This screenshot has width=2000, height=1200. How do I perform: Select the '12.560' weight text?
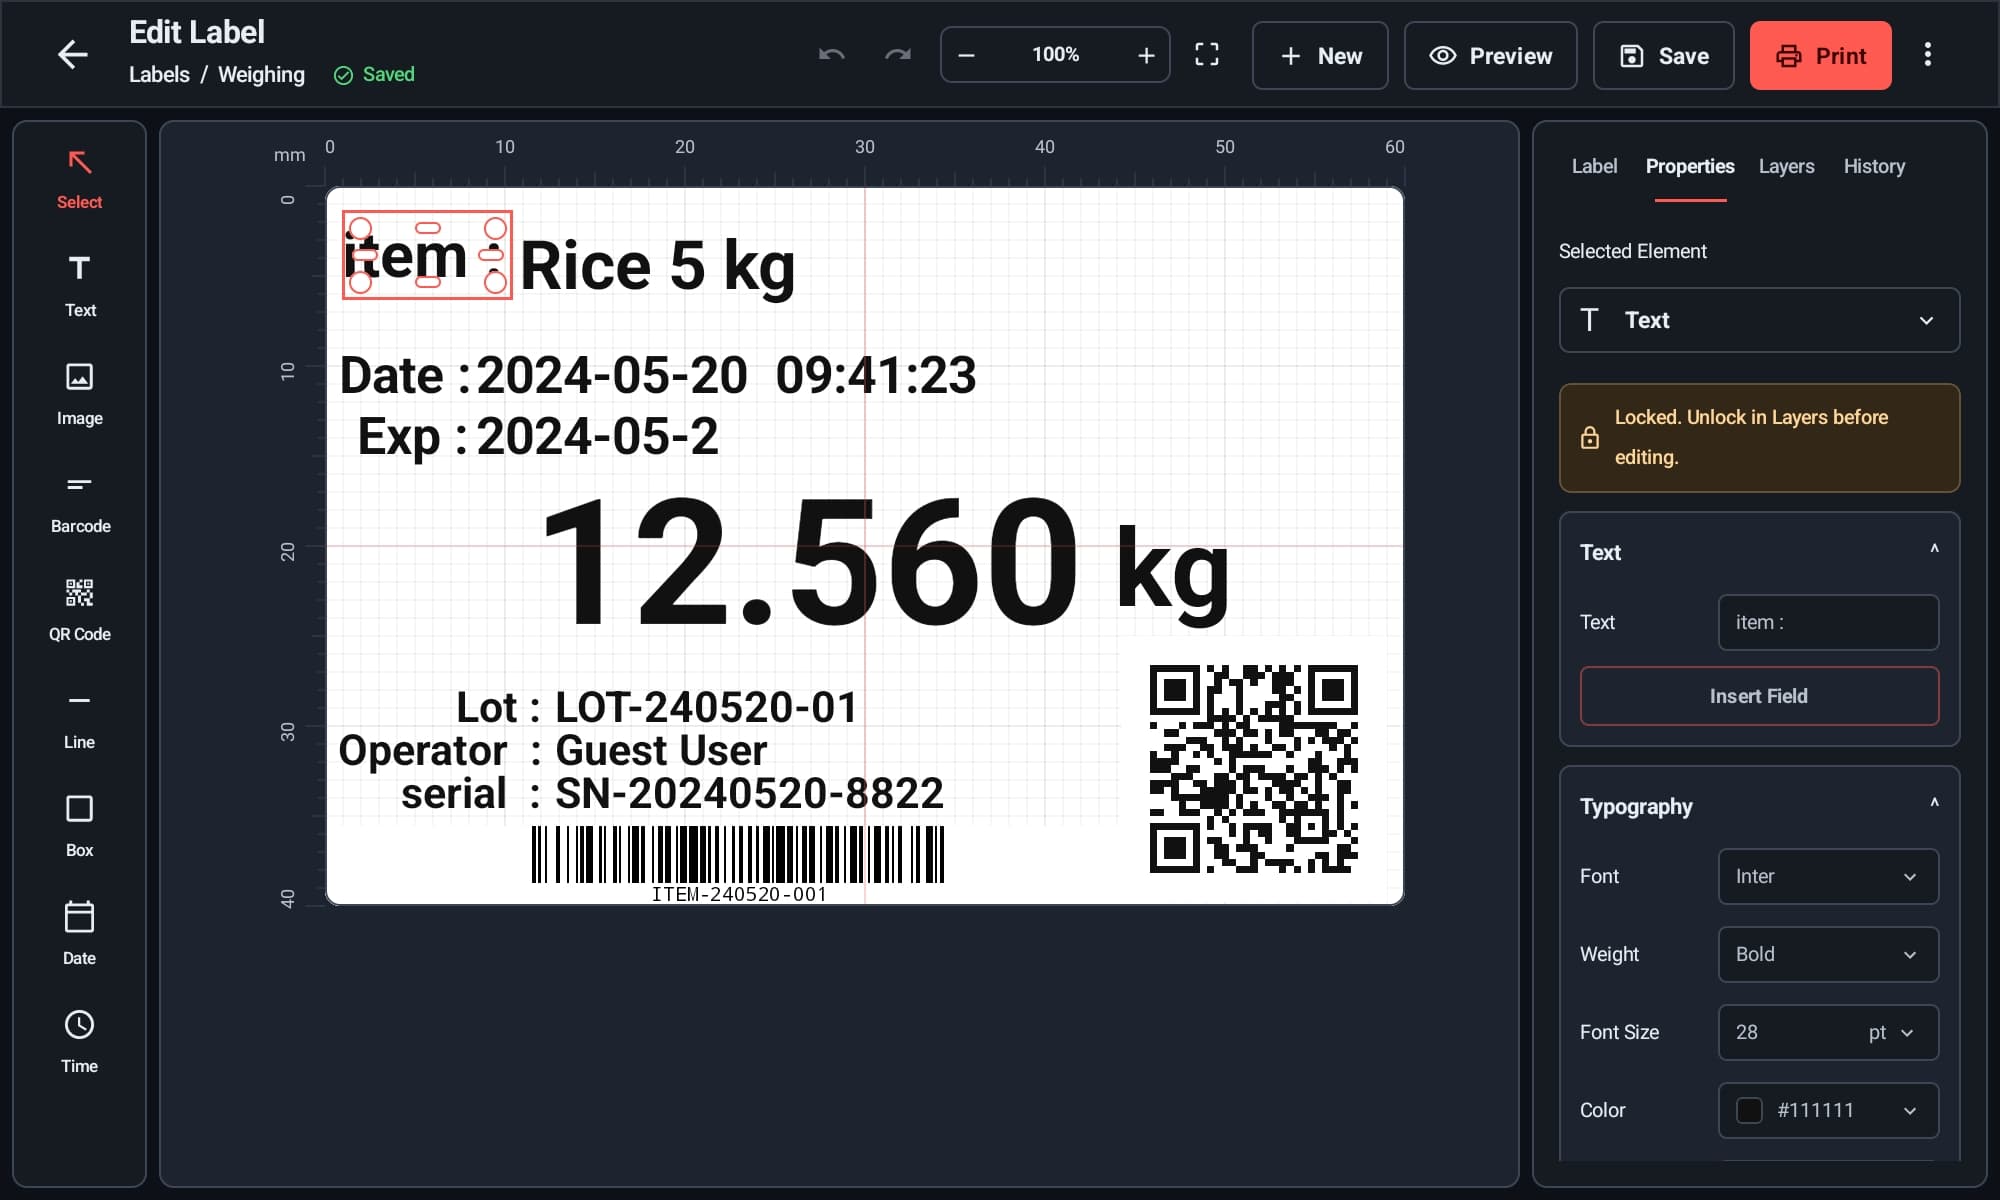pos(810,563)
